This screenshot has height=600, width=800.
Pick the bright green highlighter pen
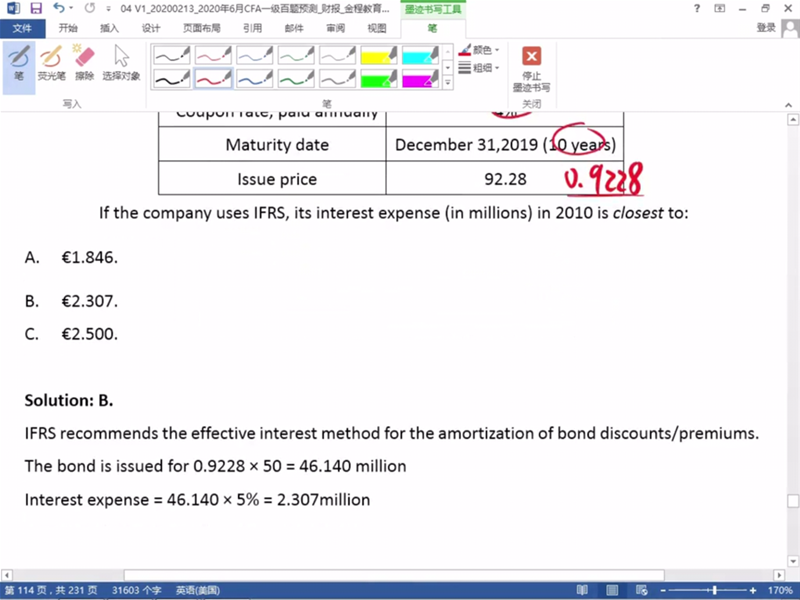point(379,79)
